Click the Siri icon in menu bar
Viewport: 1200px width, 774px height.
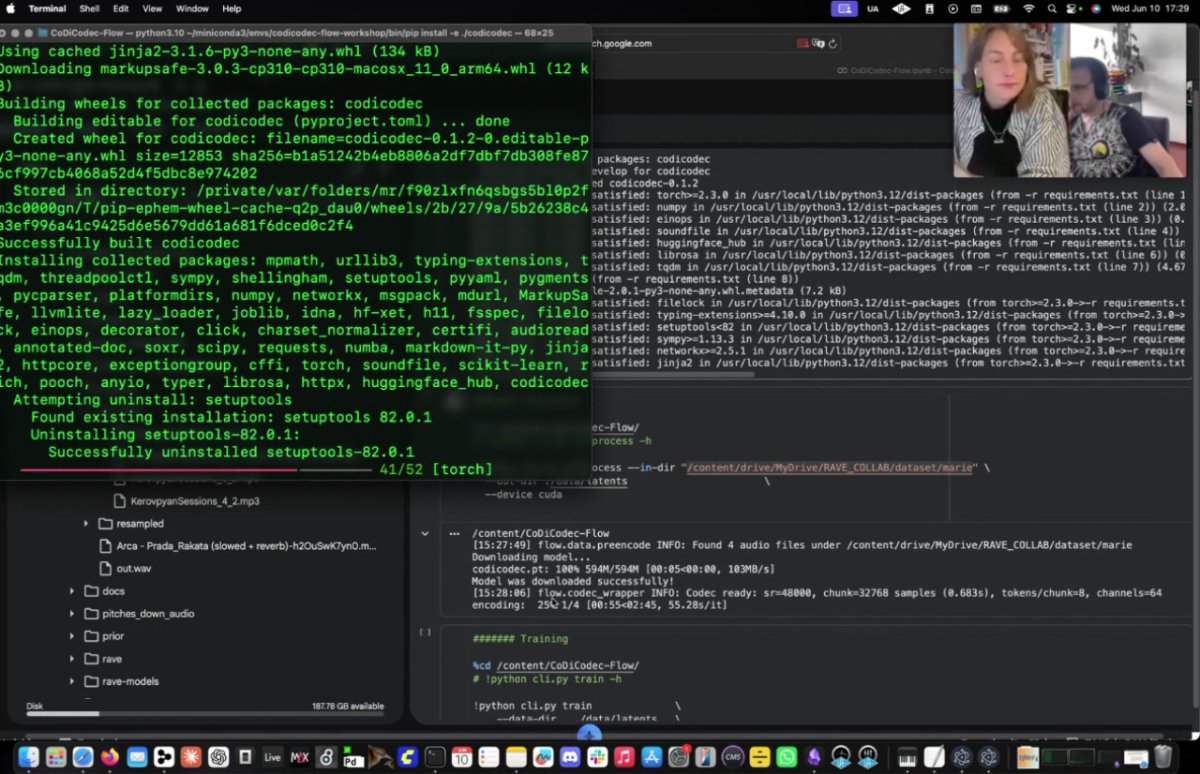[x=1094, y=8]
